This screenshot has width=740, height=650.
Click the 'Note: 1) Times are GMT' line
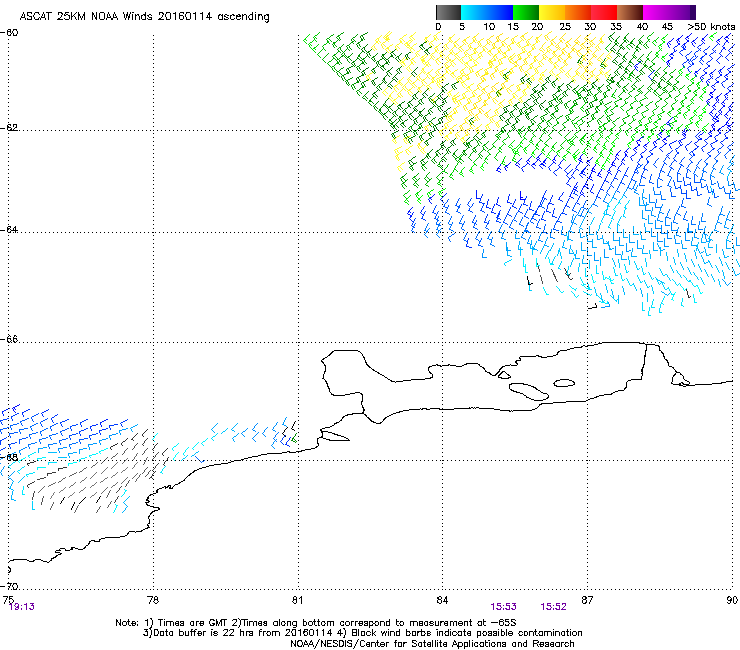pyautogui.click(x=316, y=623)
